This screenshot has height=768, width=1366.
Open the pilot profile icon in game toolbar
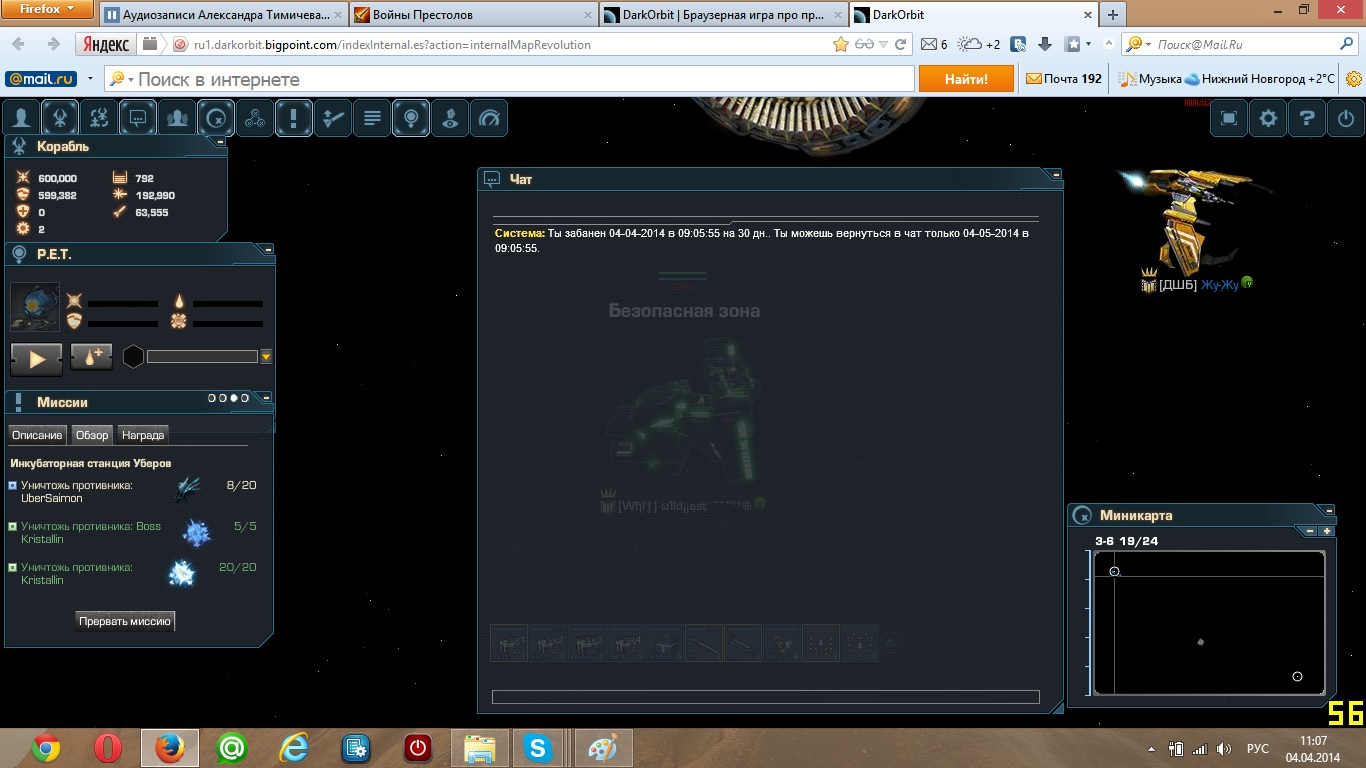click(22, 118)
